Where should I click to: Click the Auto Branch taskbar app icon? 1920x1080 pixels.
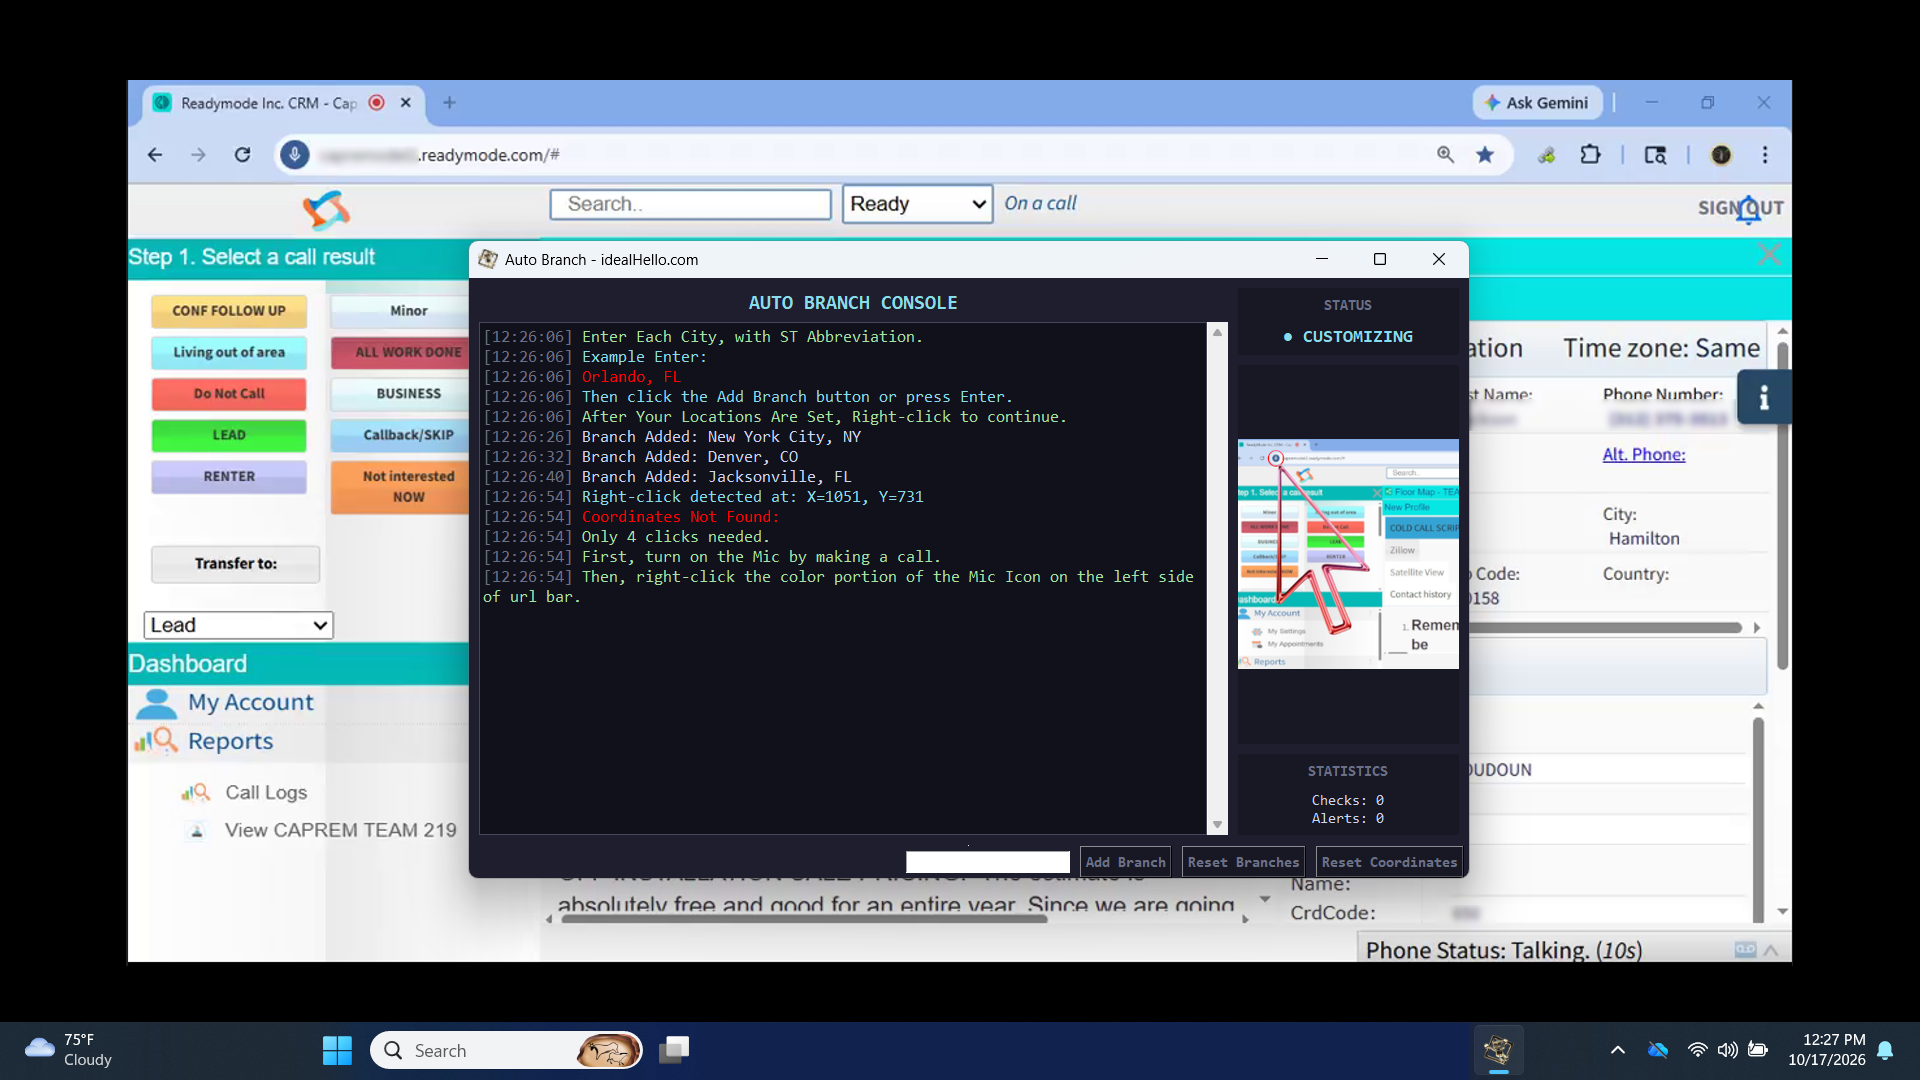point(1497,1050)
